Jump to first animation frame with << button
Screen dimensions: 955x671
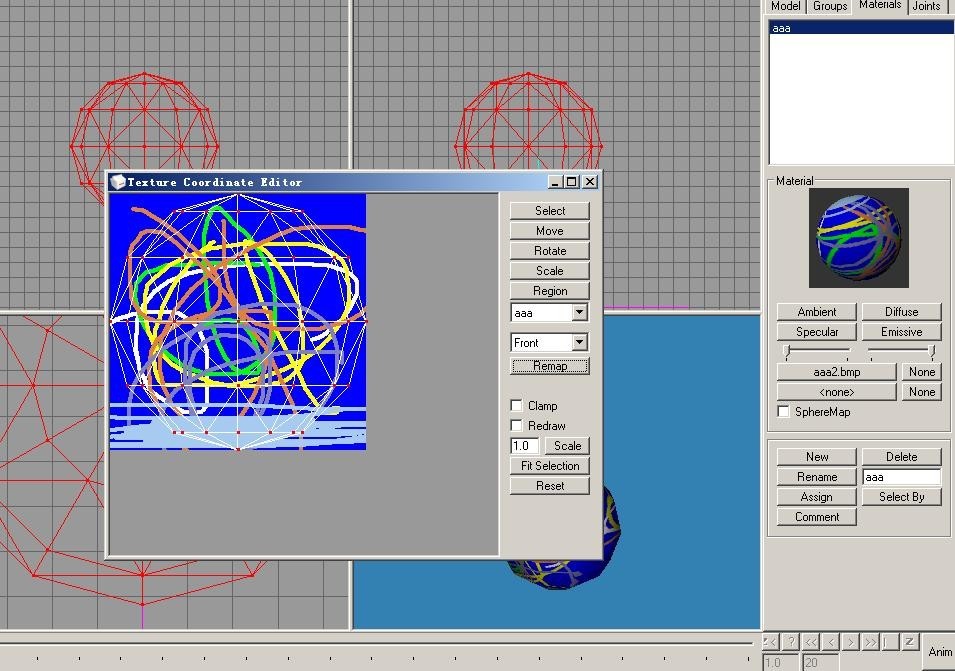(x=810, y=642)
